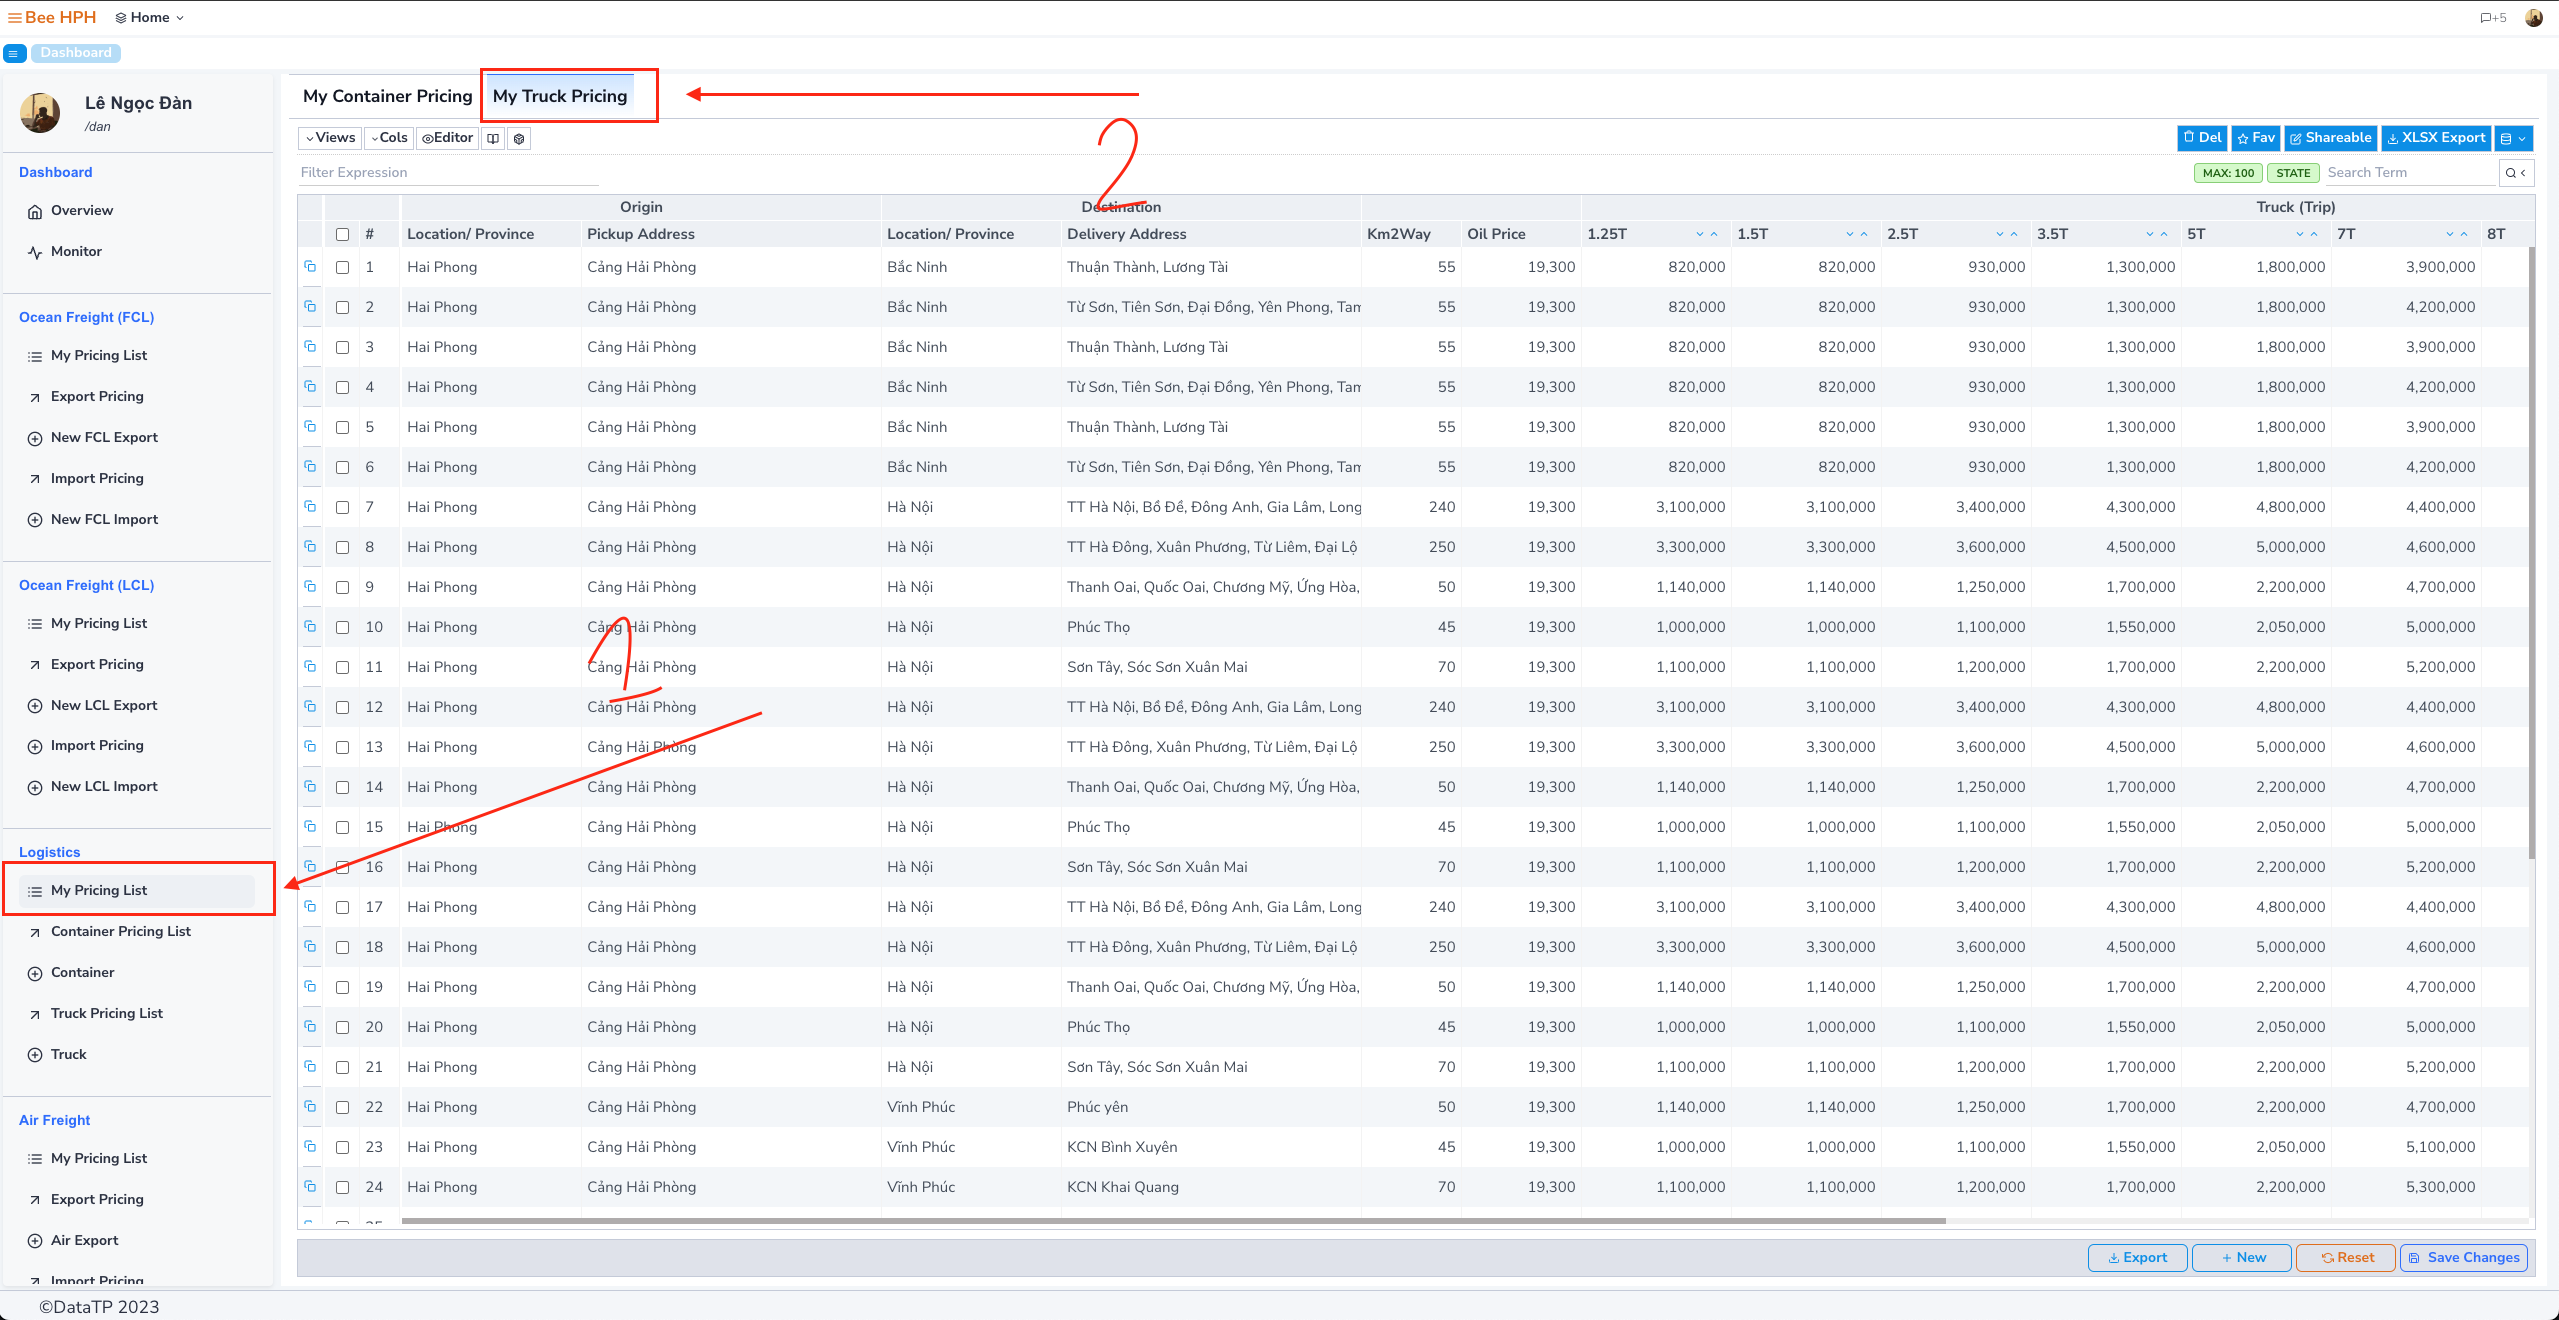Open the Cols dropdown
This screenshot has width=2559, height=1320.
(x=388, y=138)
